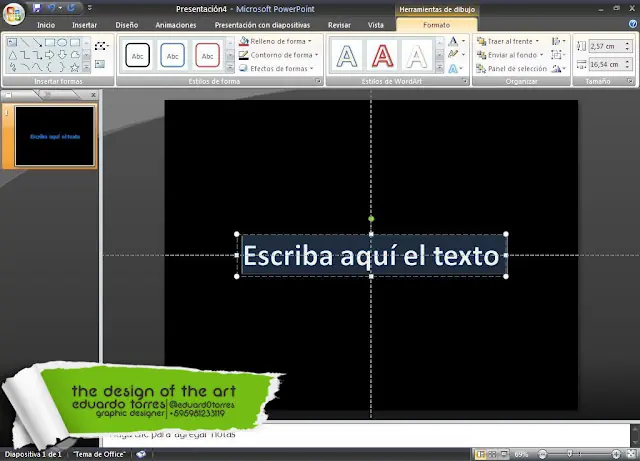Switch to the Insertar tab
The image size is (640, 461).
point(85,24)
